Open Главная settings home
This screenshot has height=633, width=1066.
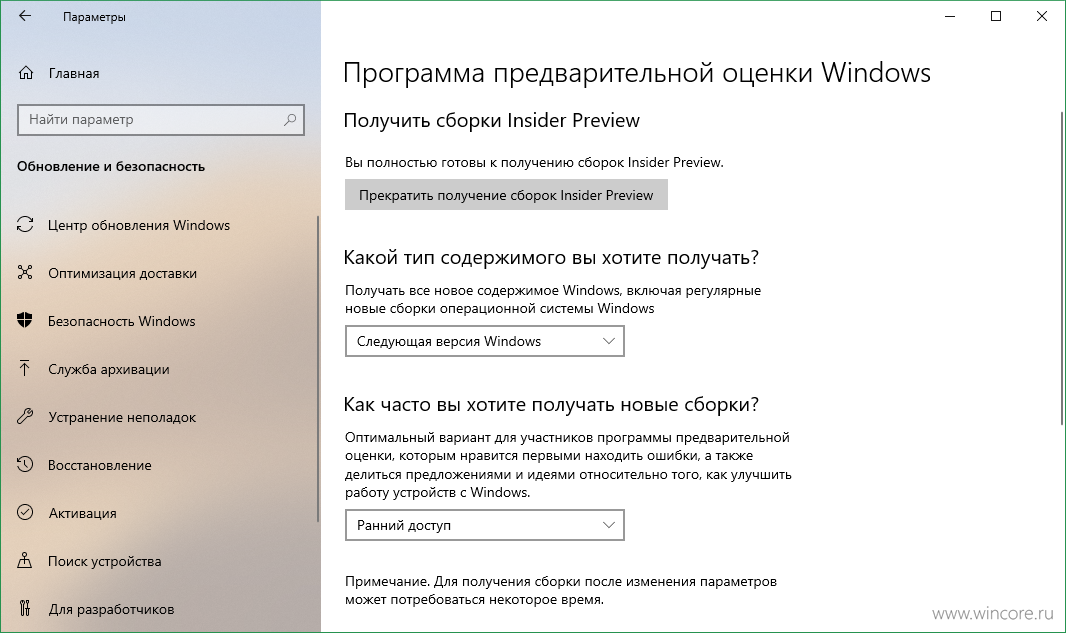74,73
